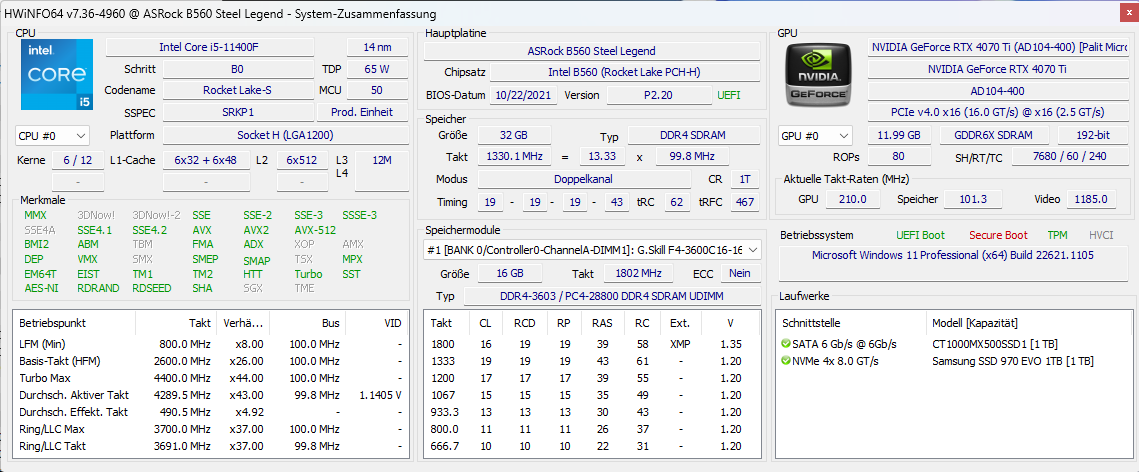Click the 10/22/2021 BIOS date field
Screen dimensions: 1139x472
524,95
